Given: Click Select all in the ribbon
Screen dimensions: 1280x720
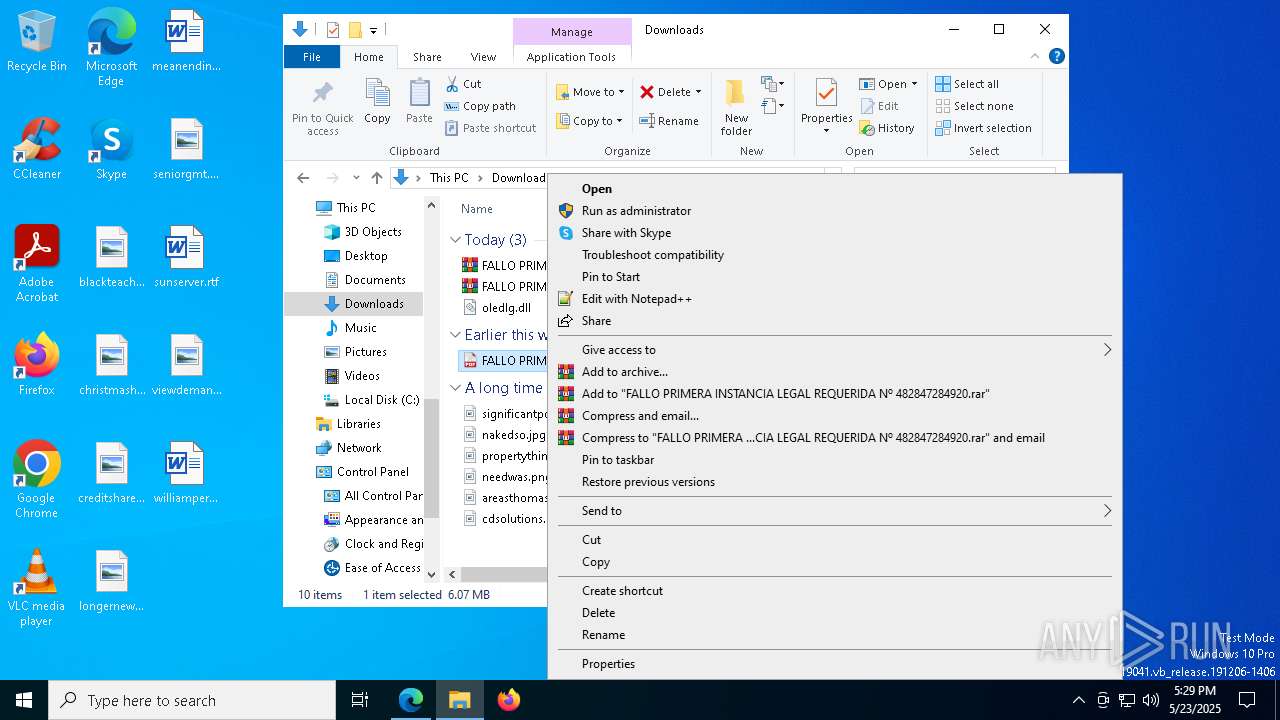Looking at the screenshot, I should (967, 84).
